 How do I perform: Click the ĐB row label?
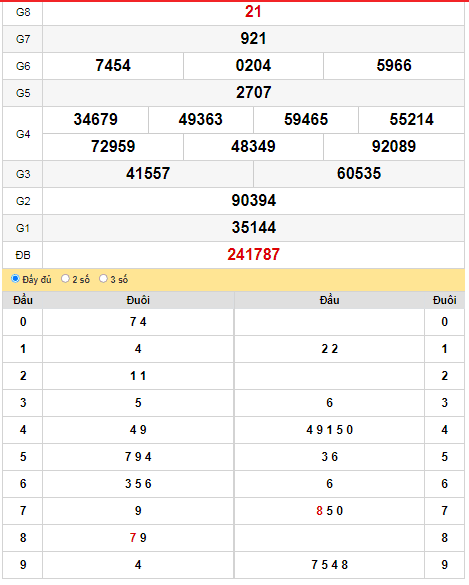23,256
